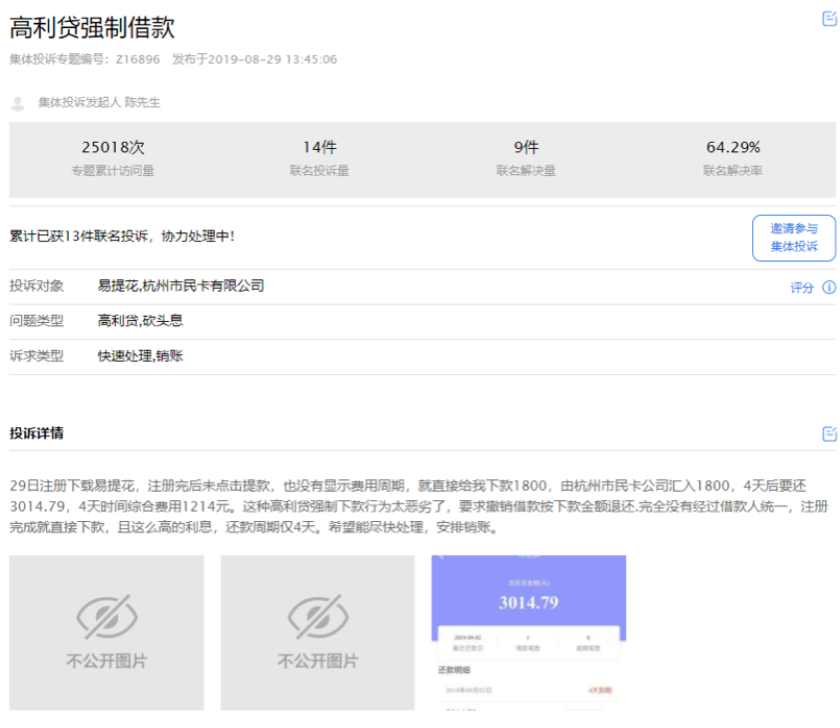Click the first 不公开图片 label
Viewport: 840px width, 728px height.
click(x=107, y=661)
